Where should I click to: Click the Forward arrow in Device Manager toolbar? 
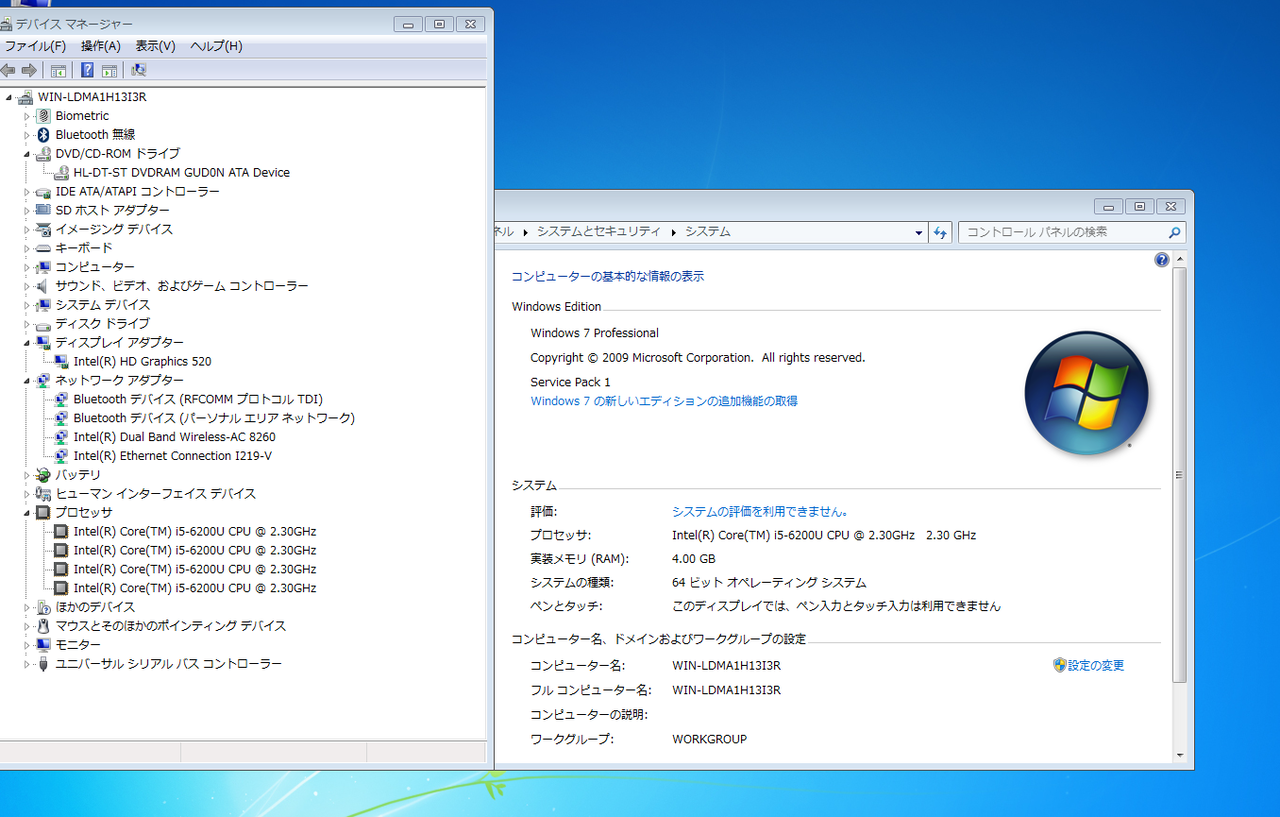click(x=29, y=70)
